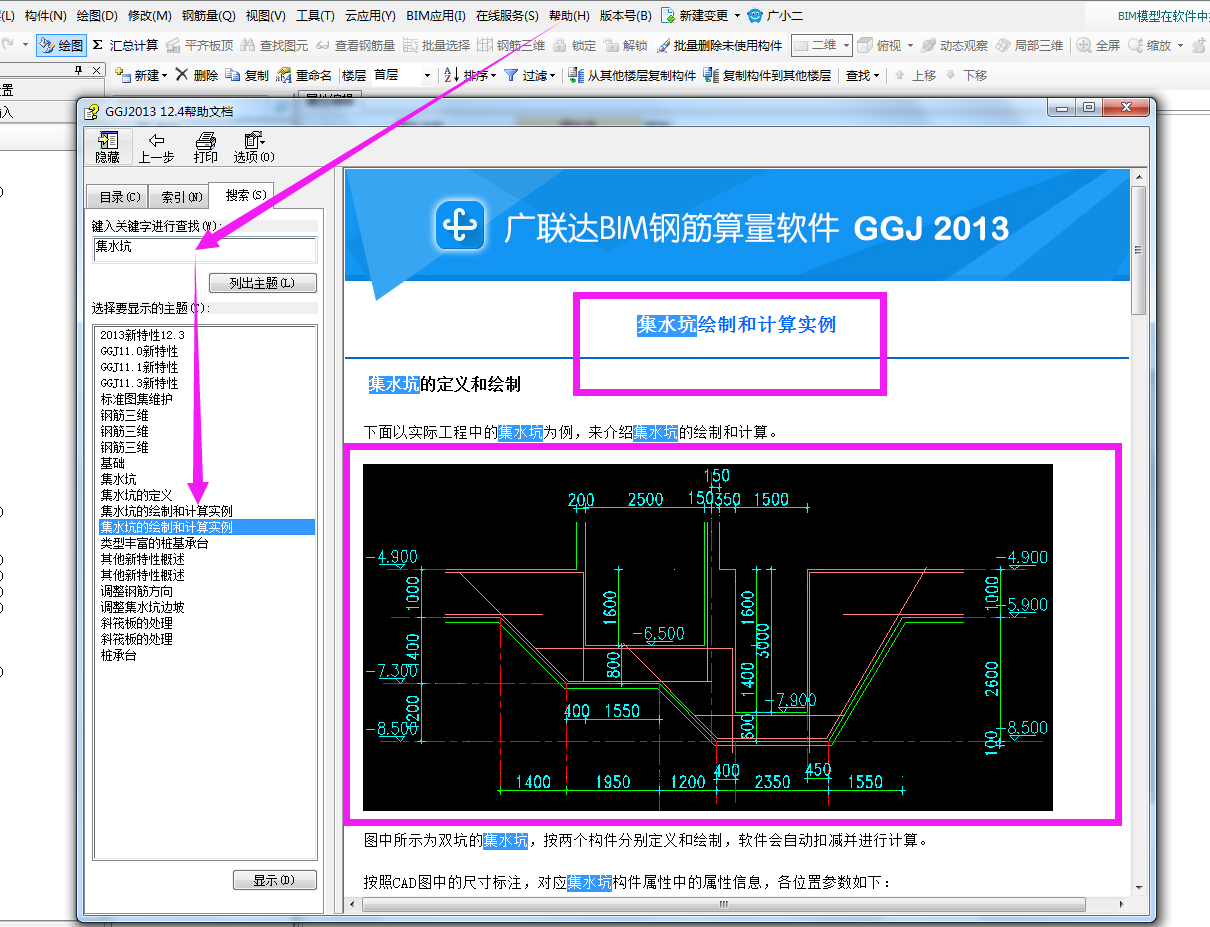Screen dimensions: 1210x927
Task: Select topic 标准图集维护
Action: (137, 399)
